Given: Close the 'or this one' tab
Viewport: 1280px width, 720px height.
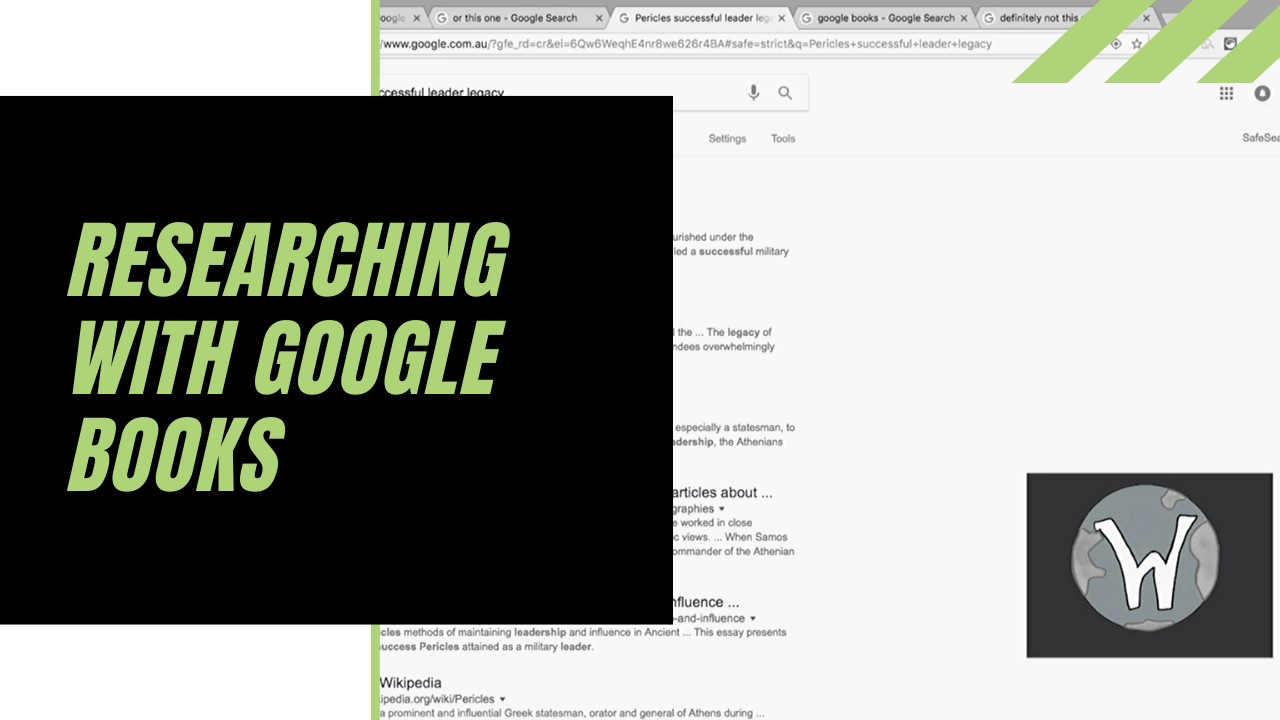Looking at the screenshot, I should [599, 18].
